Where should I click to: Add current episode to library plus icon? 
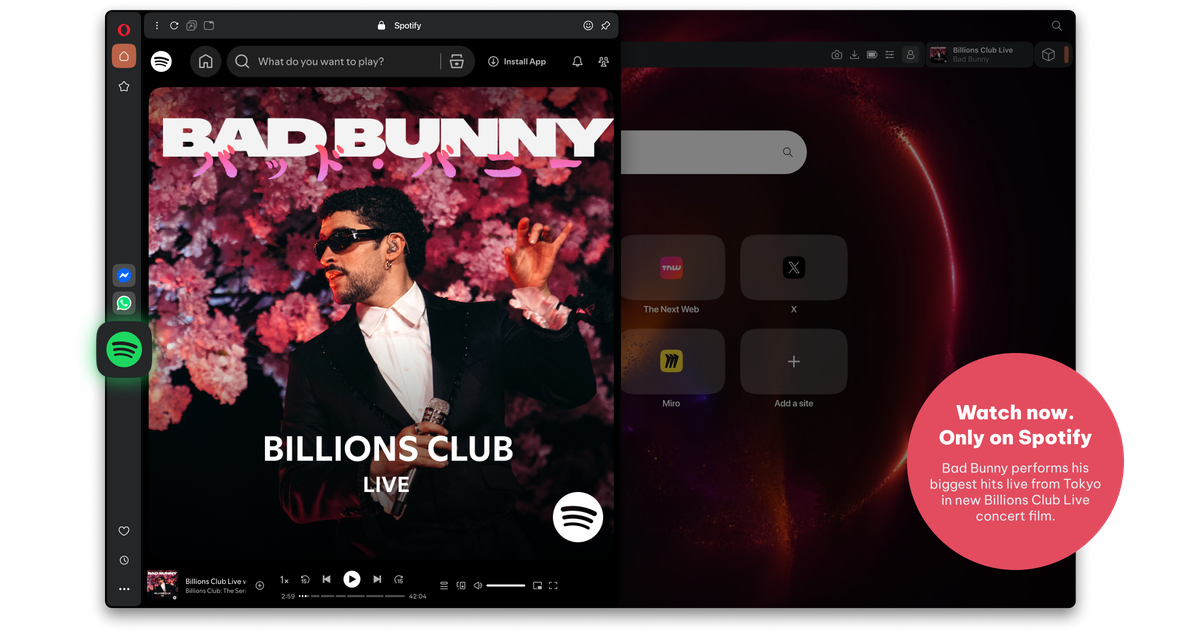pyautogui.click(x=260, y=586)
